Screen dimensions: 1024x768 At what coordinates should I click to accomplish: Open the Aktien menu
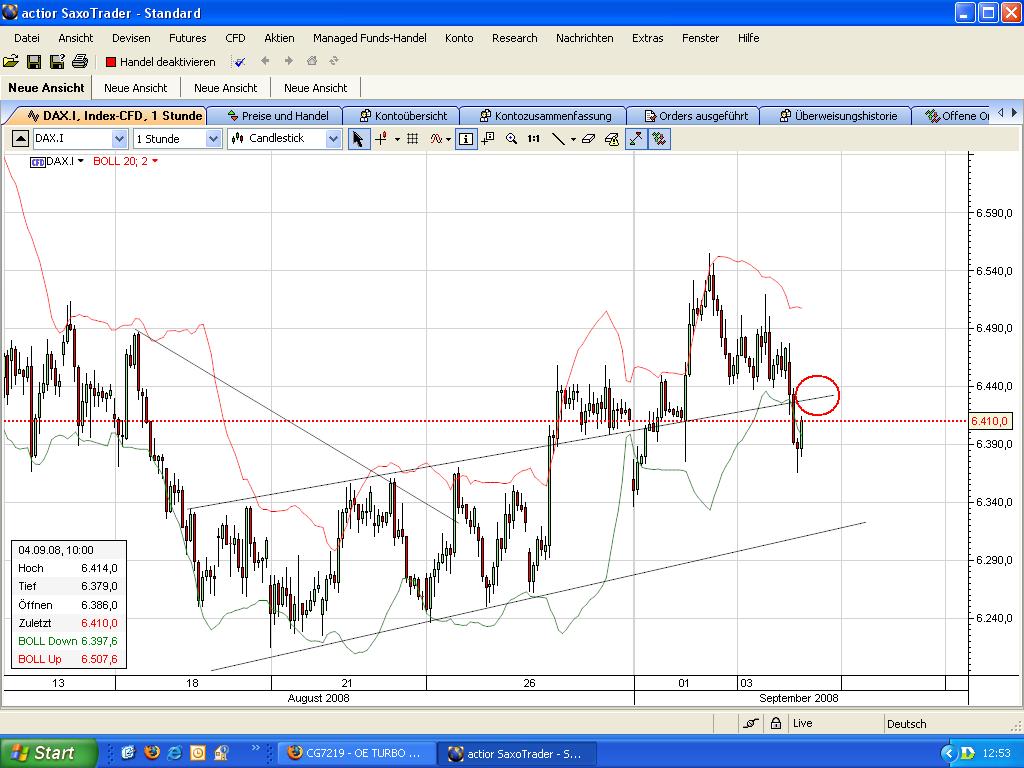(x=279, y=38)
